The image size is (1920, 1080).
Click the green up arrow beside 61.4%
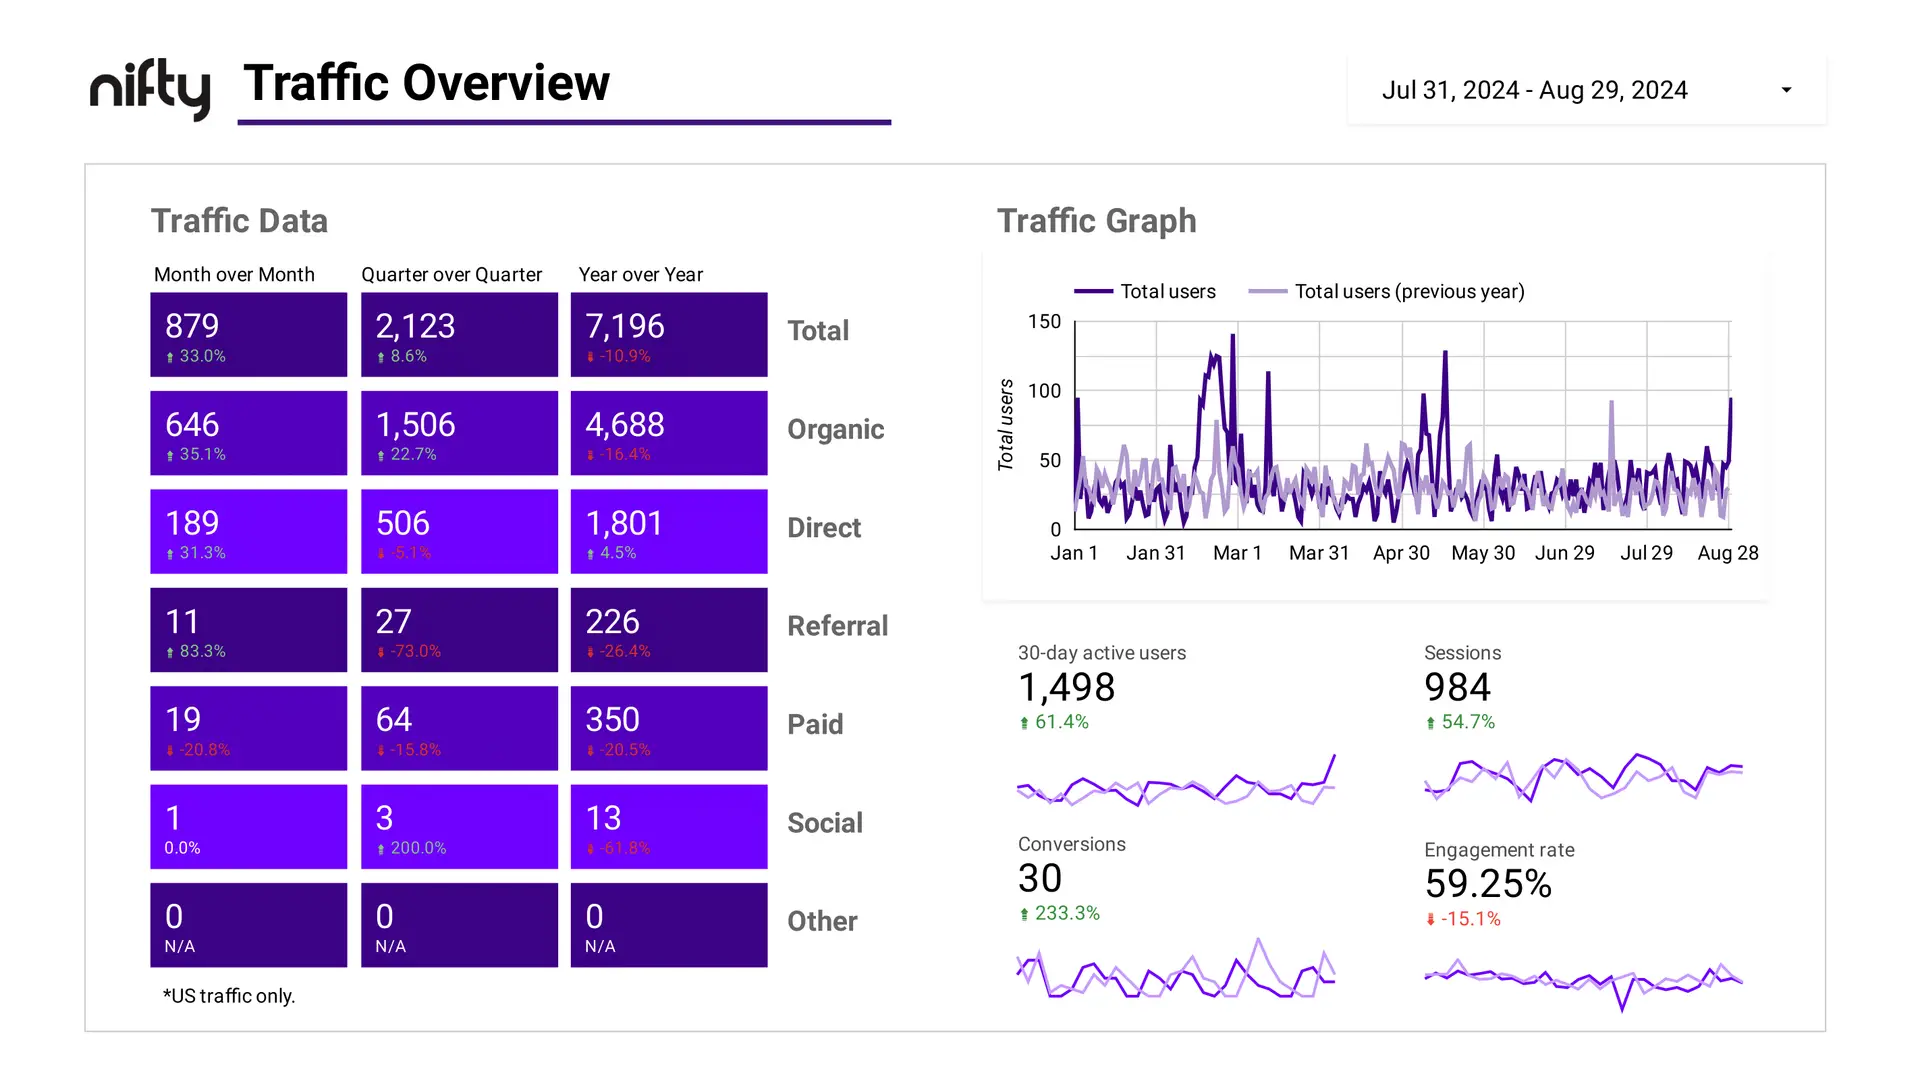(1024, 721)
